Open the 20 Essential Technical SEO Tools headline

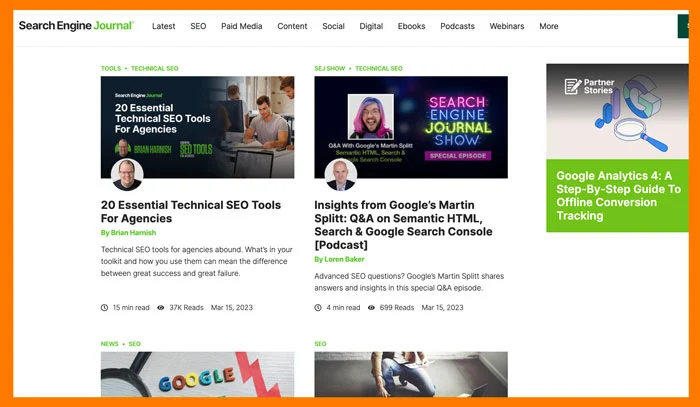191,212
